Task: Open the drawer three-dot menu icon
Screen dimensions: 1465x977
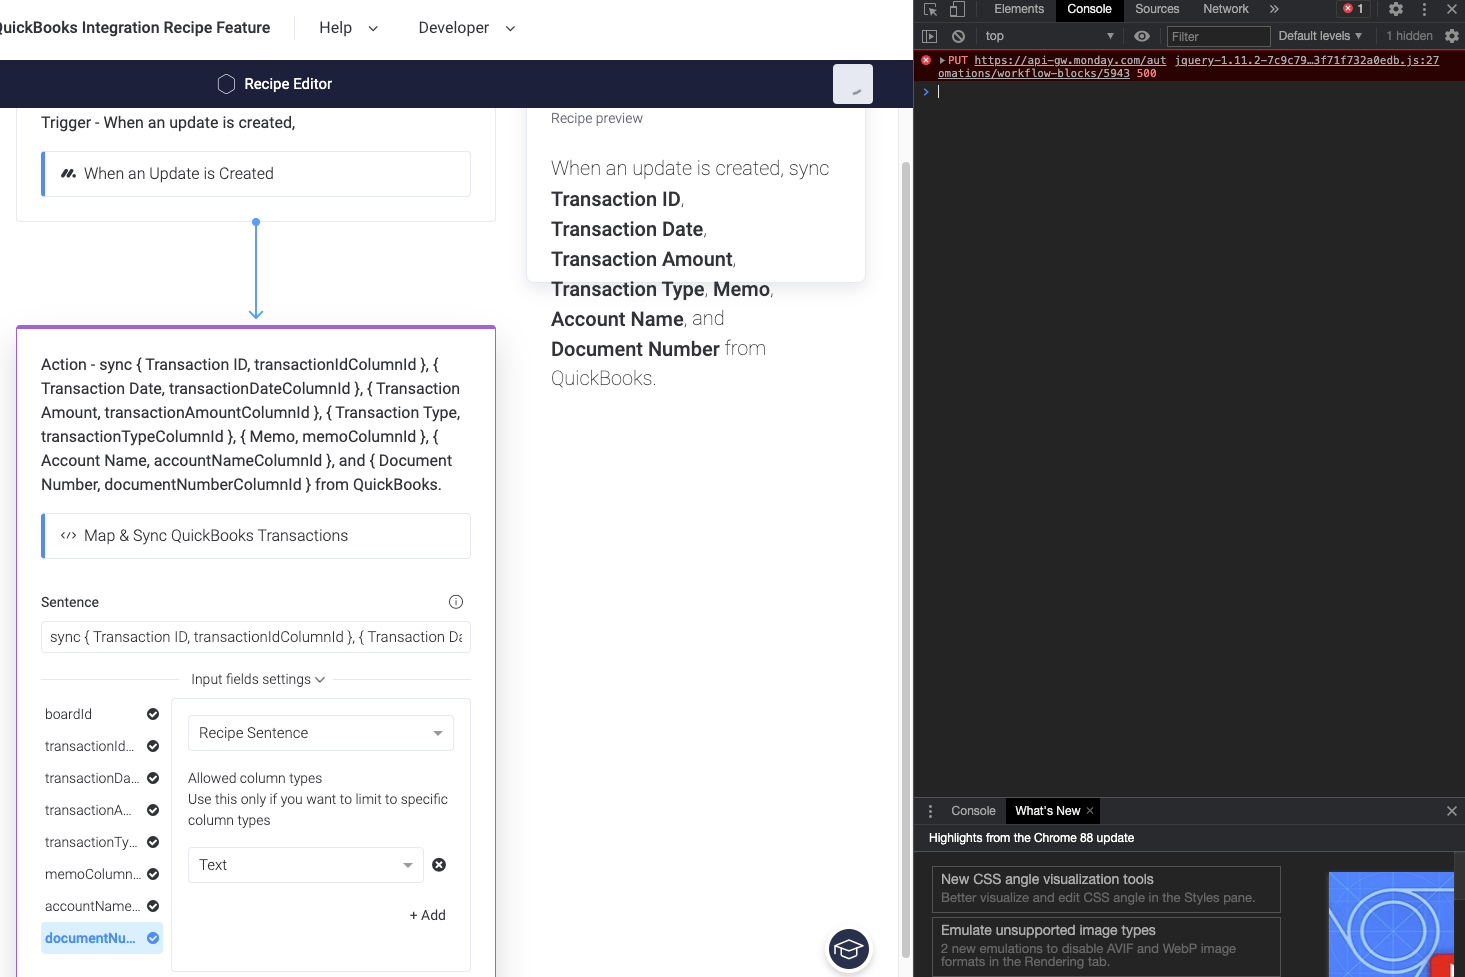Action: (x=931, y=811)
